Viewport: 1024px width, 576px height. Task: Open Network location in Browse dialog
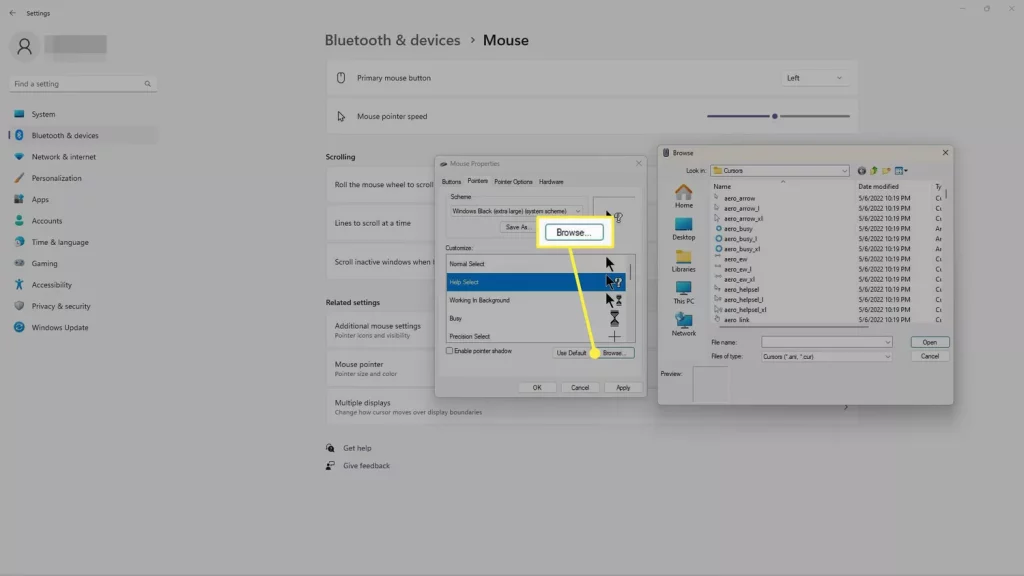[683, 325]
